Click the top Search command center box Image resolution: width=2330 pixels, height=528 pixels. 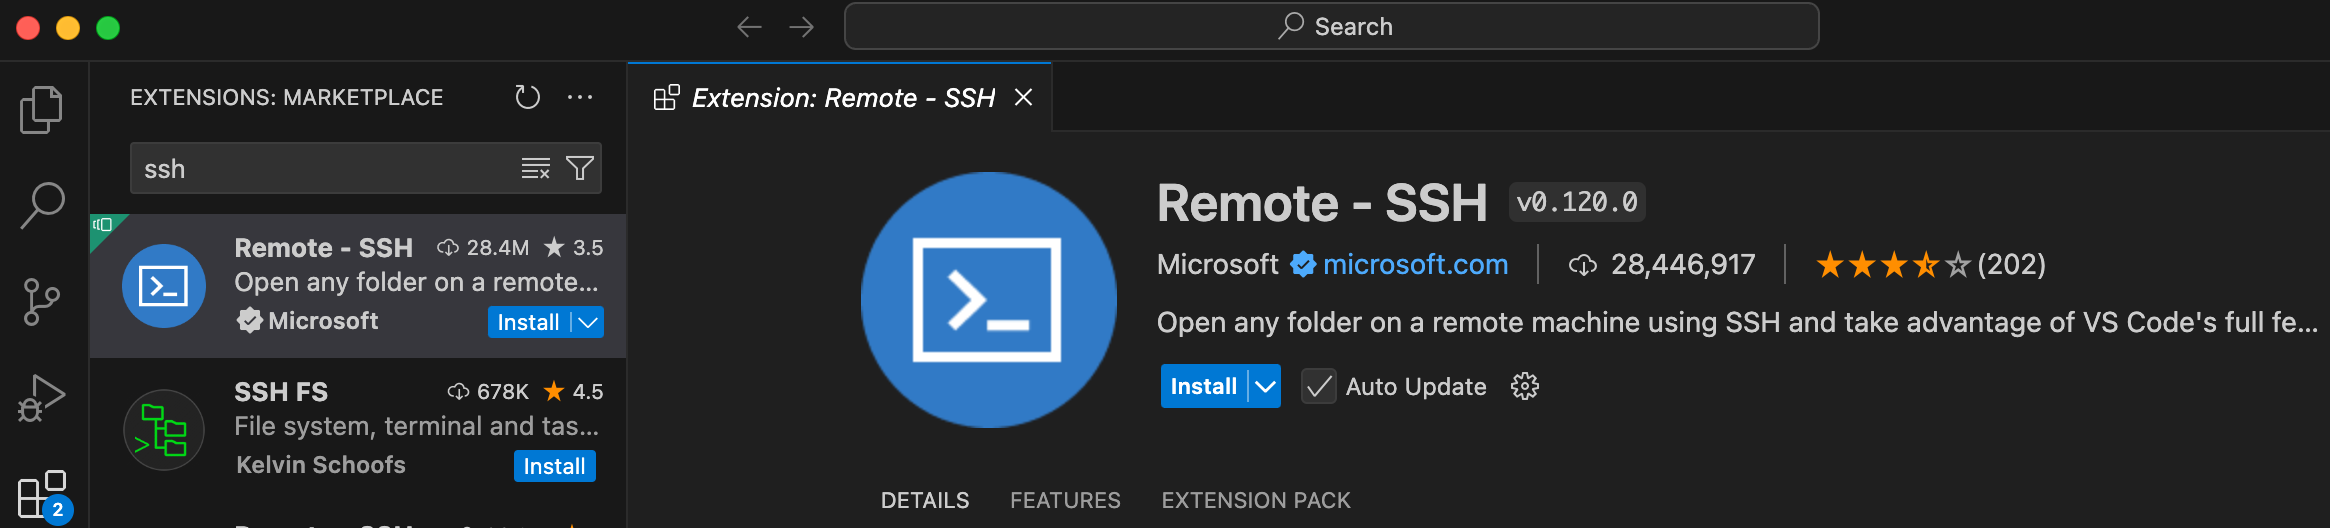click(x=1331, y=26)
